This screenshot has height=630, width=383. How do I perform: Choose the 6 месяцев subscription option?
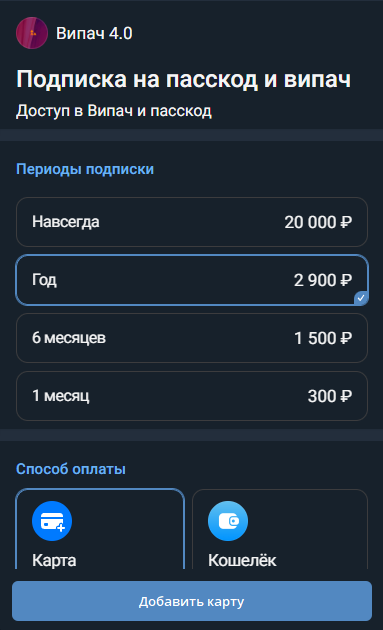[192, 338]
